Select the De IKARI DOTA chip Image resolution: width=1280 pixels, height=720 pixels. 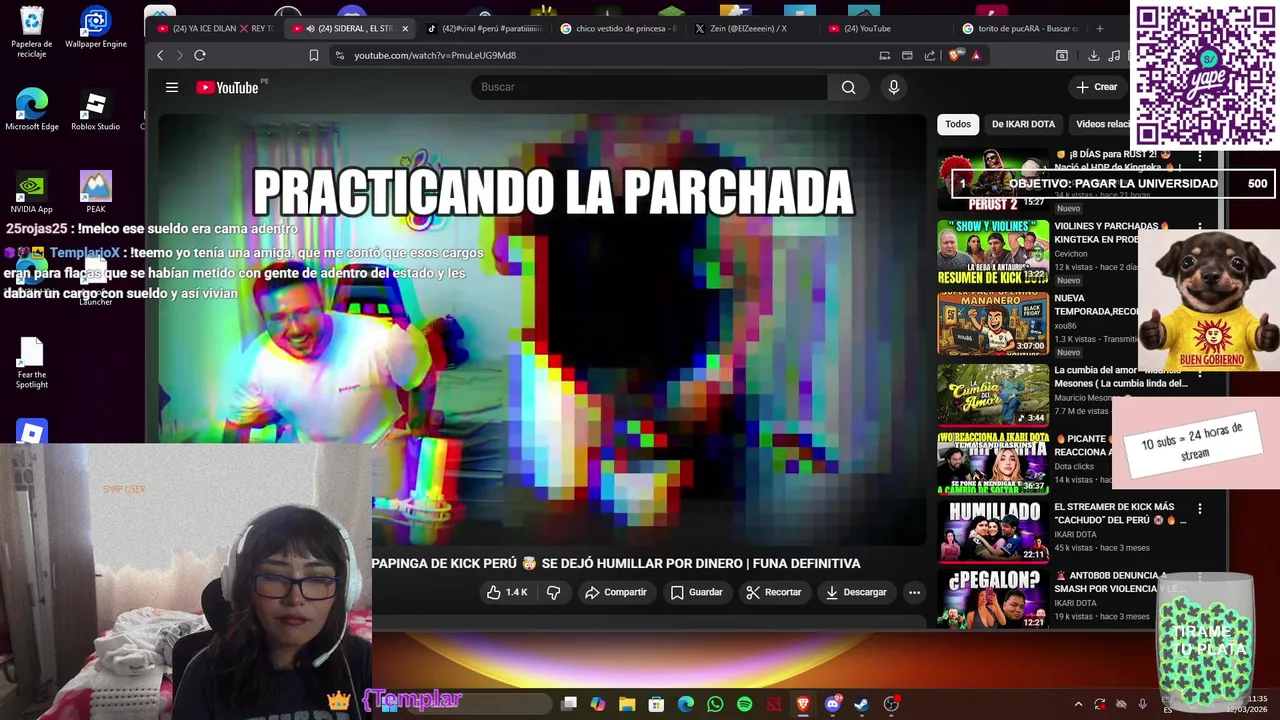(x=1023, y=124)
